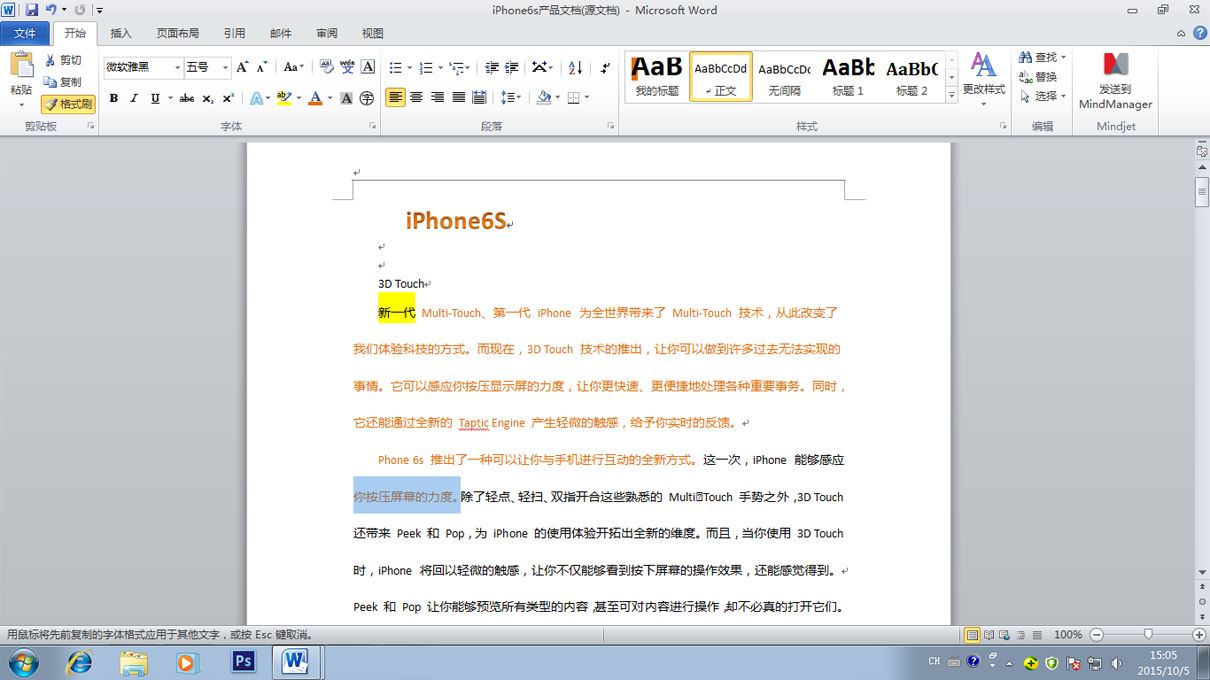
Task: Click the Text Effects icon
Action: [x=256, y=98]
